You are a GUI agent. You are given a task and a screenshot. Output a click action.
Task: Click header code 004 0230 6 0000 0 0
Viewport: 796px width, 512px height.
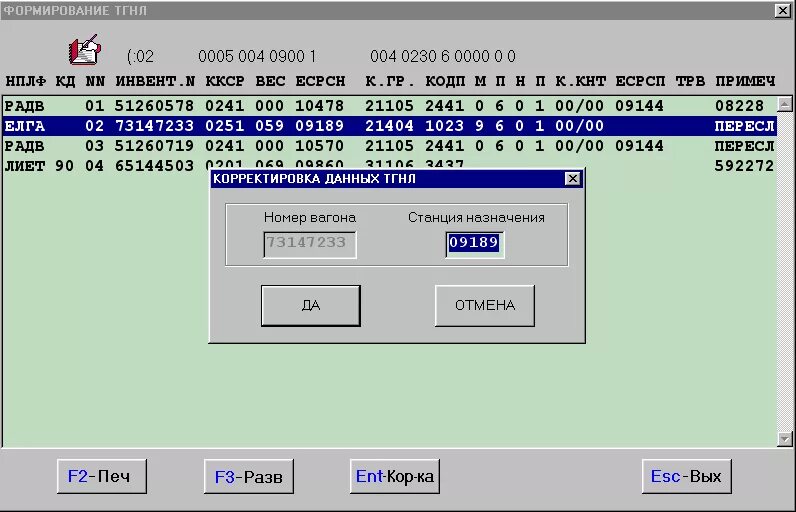point(443,56)
